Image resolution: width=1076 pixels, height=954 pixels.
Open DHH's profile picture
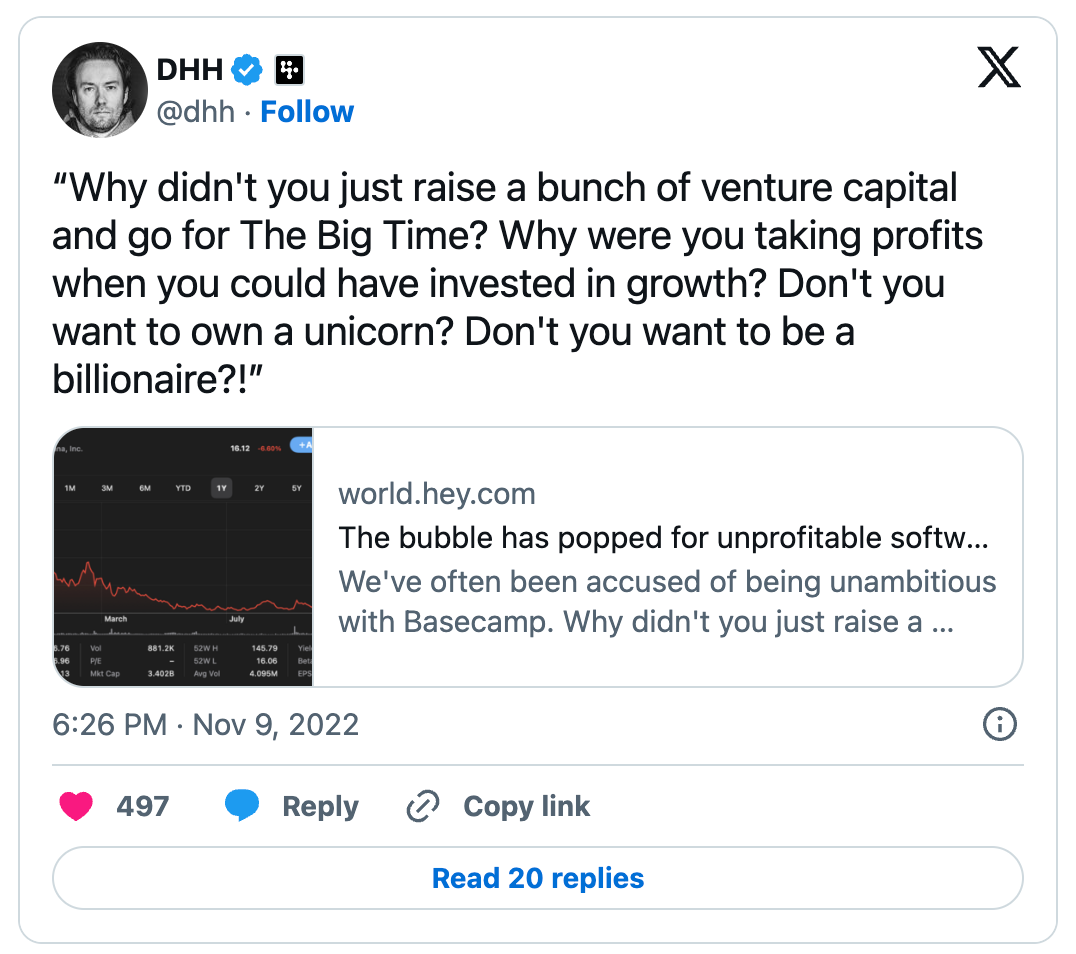[x=100, y=90]
